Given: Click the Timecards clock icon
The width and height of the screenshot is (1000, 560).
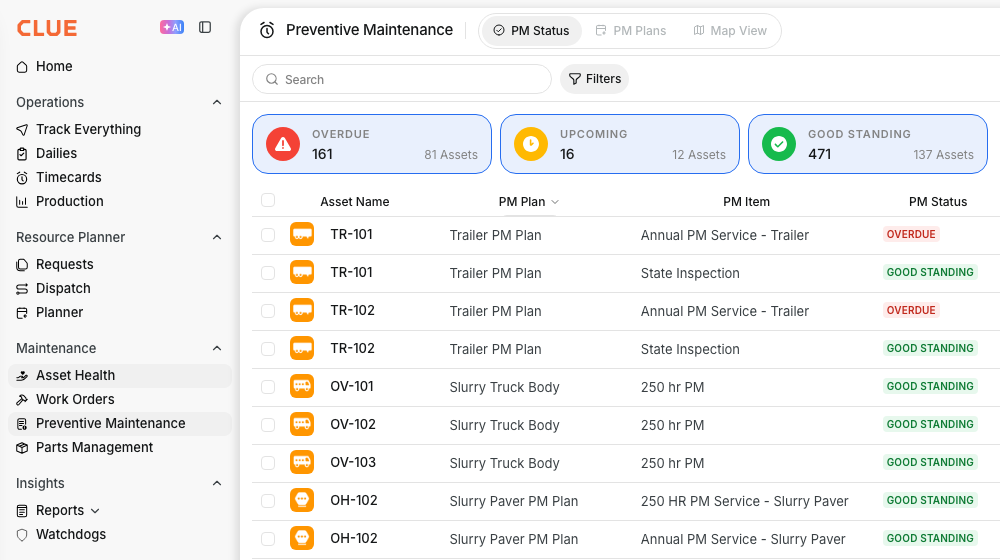Looking at the screenshot, I should [22, 178].
